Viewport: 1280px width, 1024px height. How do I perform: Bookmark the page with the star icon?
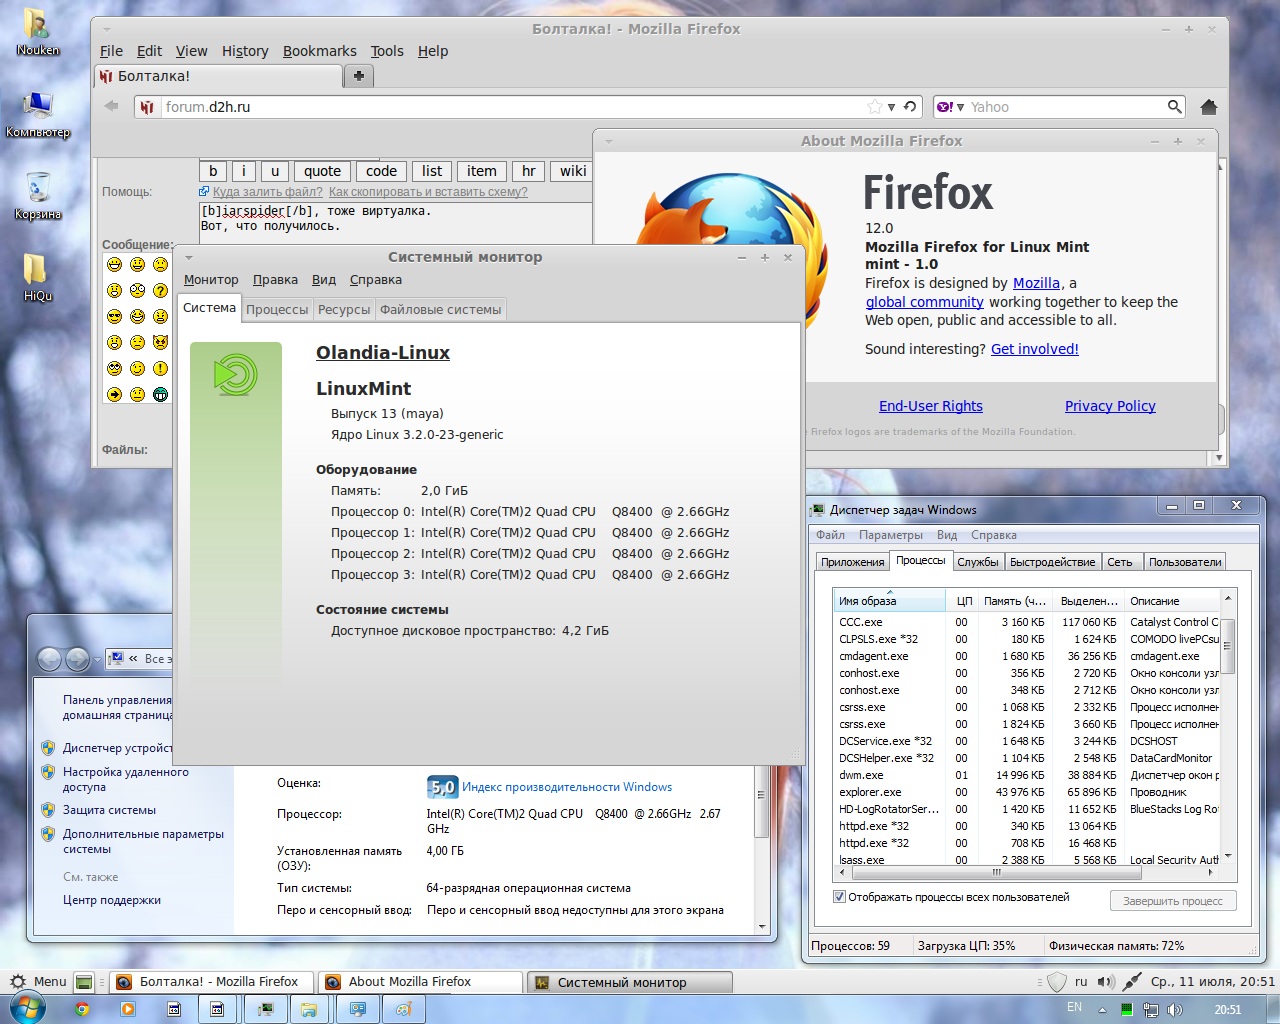tap(874, 107)
